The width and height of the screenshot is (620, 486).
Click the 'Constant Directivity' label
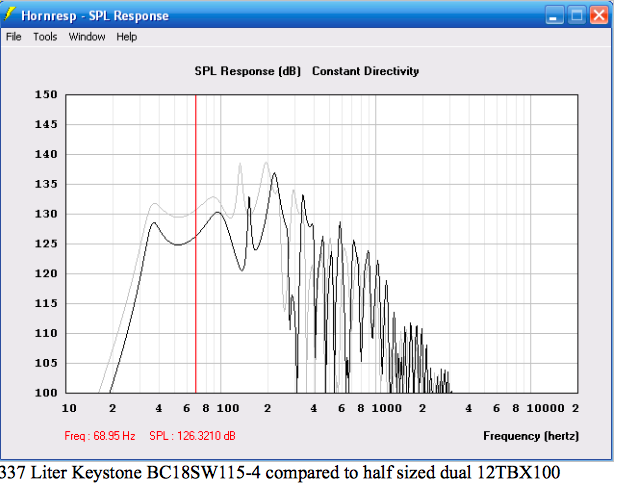(365, 71)
